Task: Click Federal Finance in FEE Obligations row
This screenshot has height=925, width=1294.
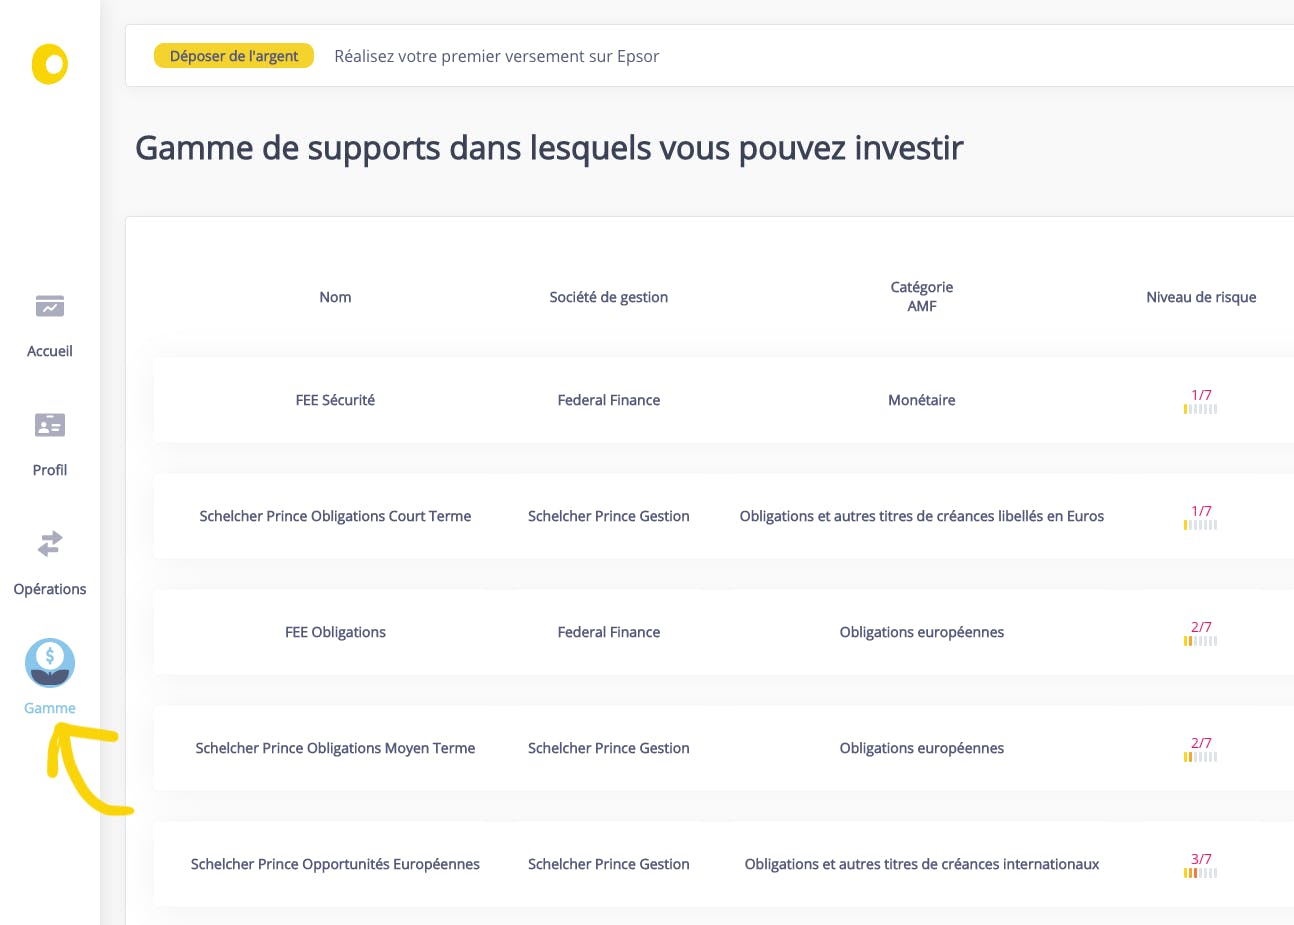Action: pos(609,632)
